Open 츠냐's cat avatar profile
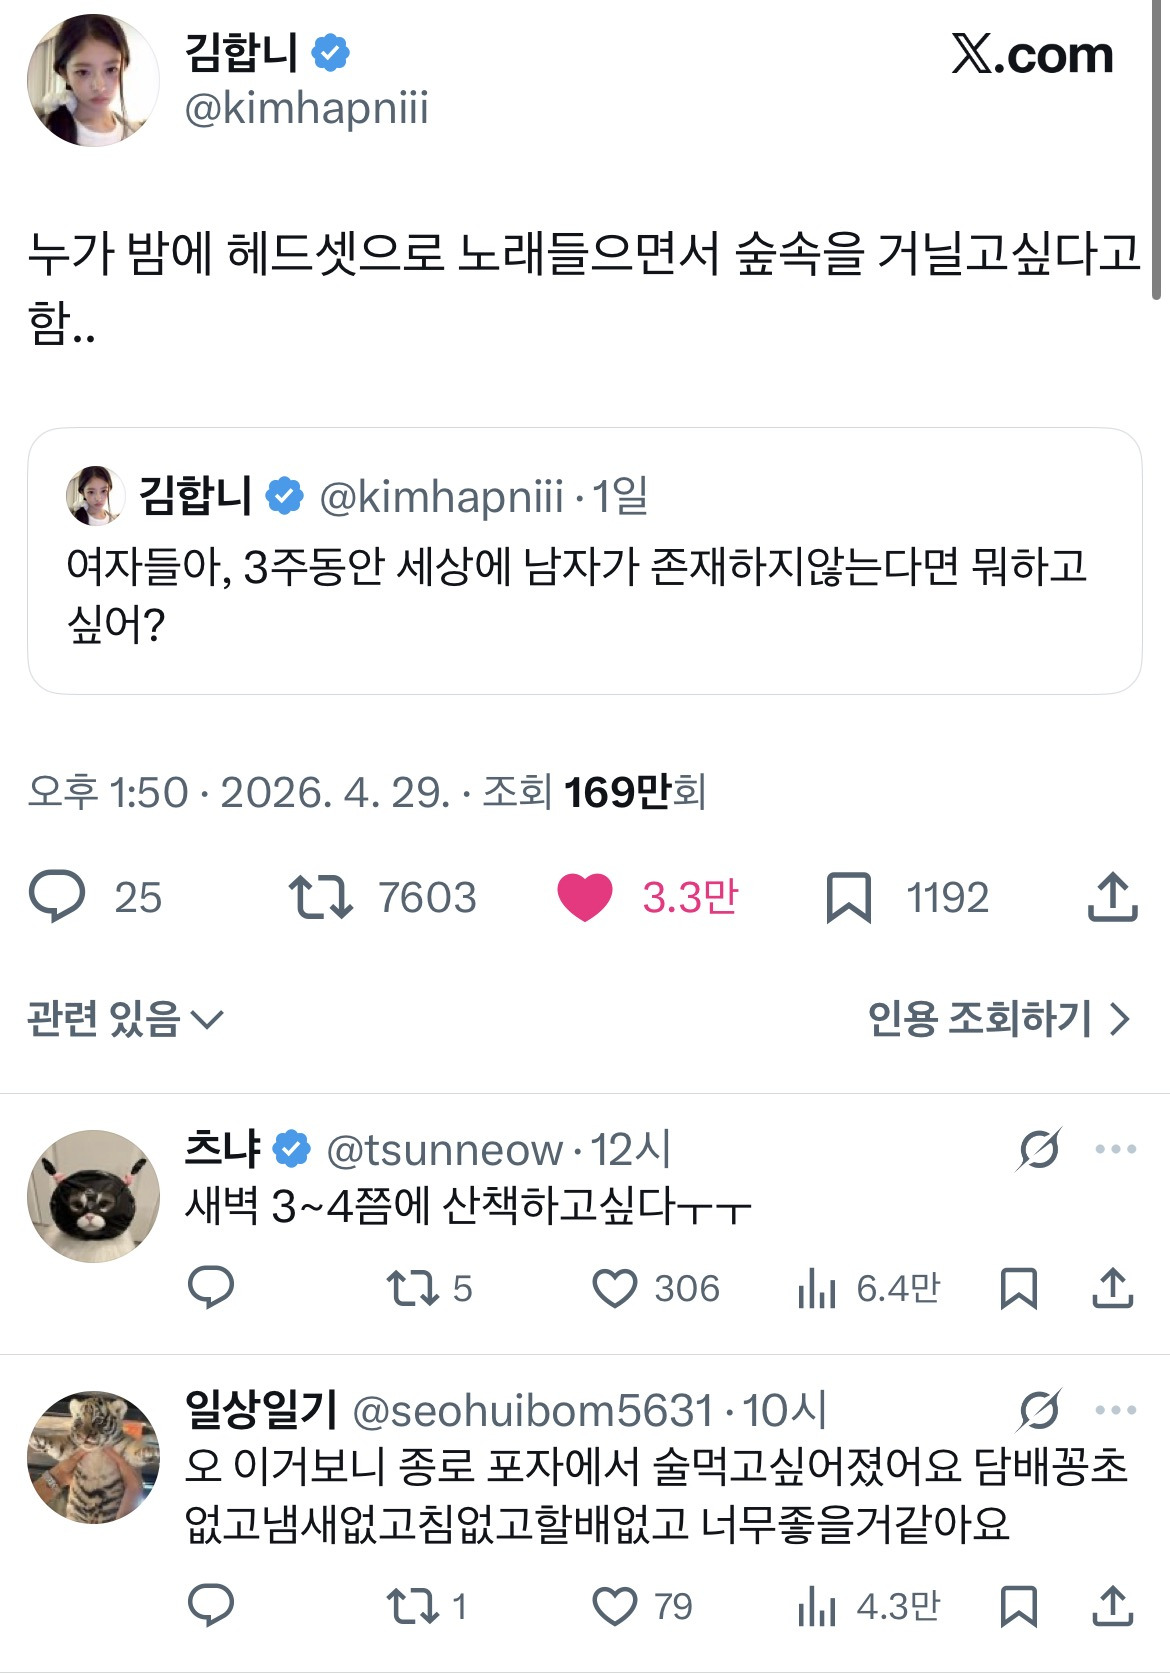 pos(93,1196)
